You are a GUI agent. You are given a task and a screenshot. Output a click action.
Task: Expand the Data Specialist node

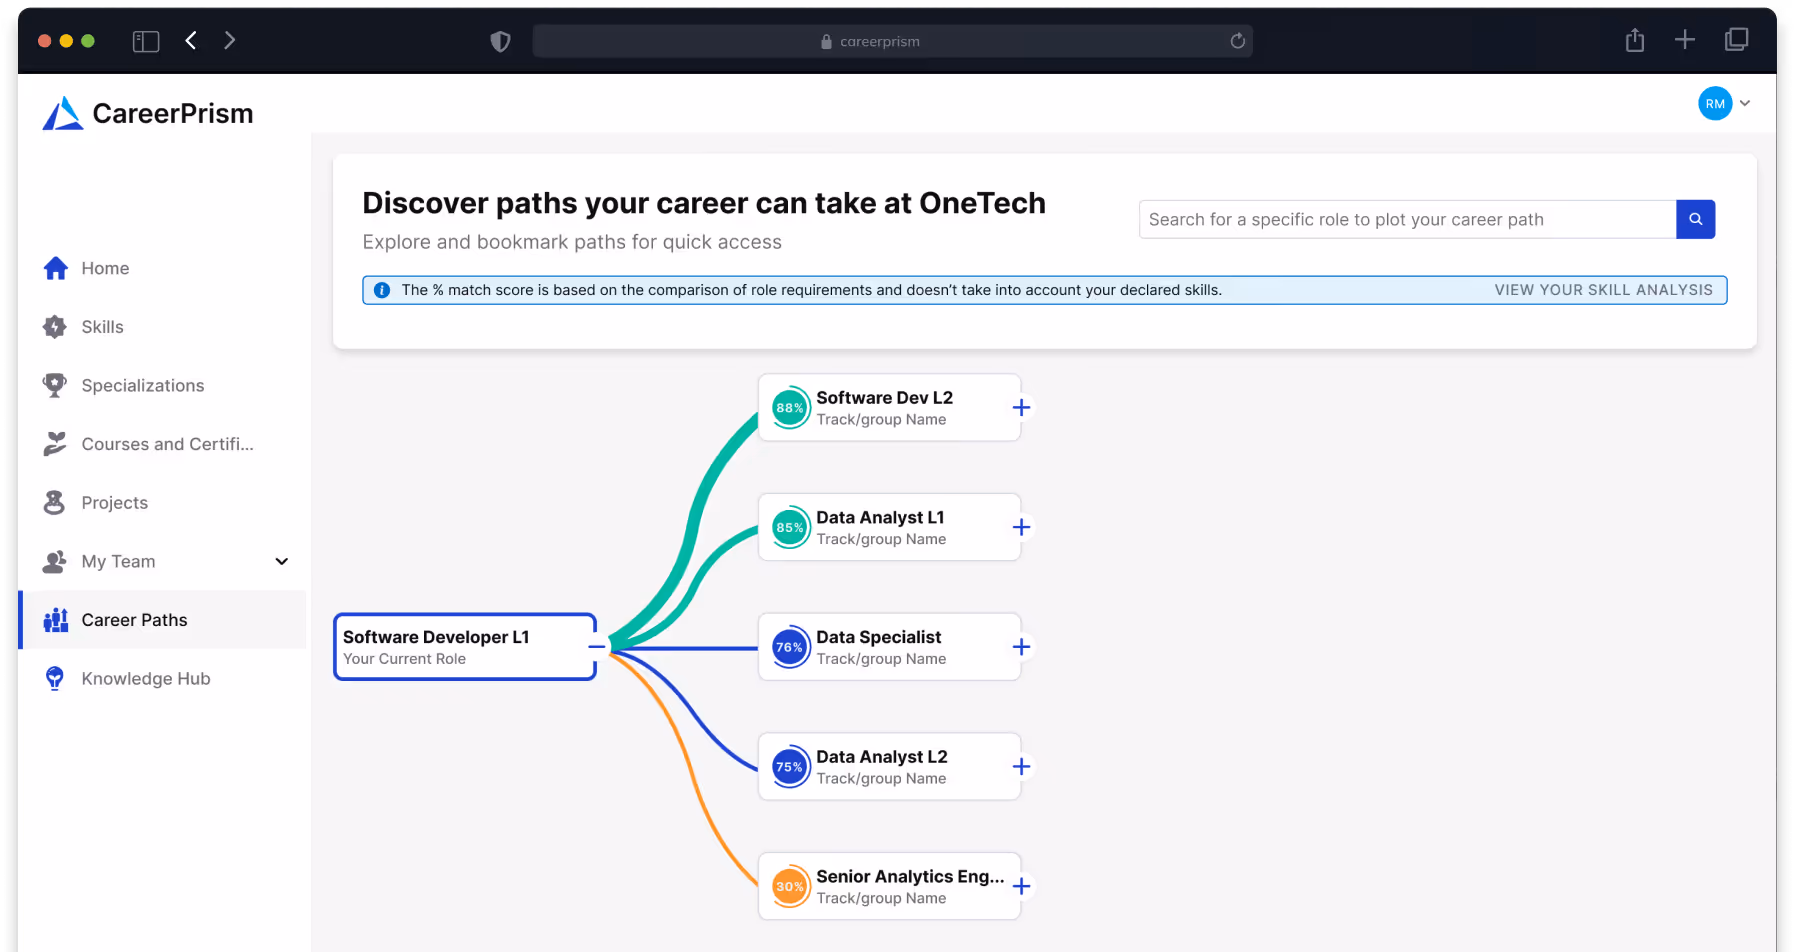(1021, 647)
